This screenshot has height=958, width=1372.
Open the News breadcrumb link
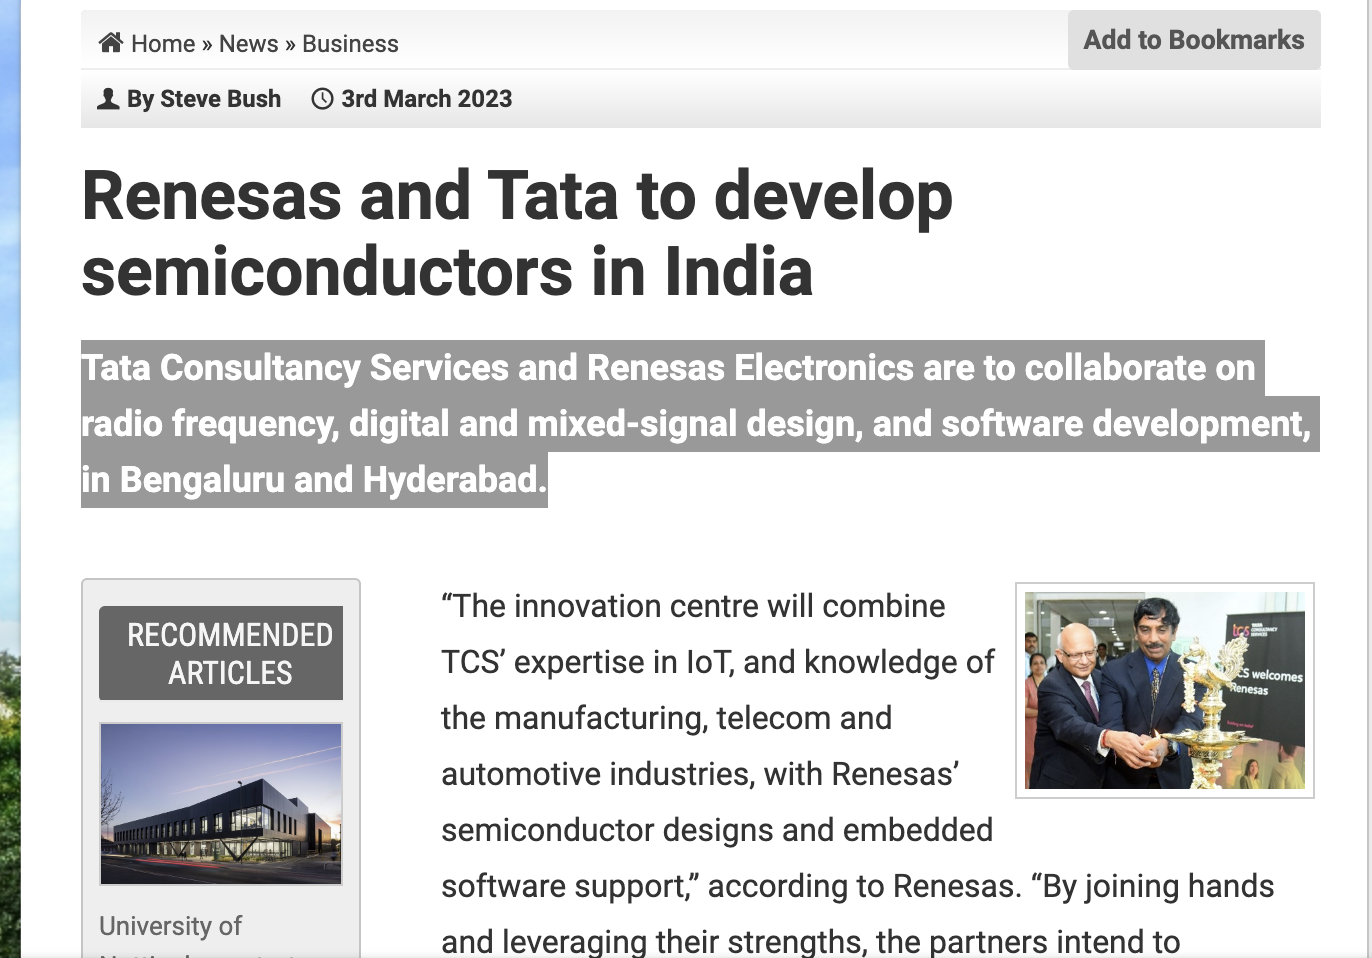tap(248, 44)
